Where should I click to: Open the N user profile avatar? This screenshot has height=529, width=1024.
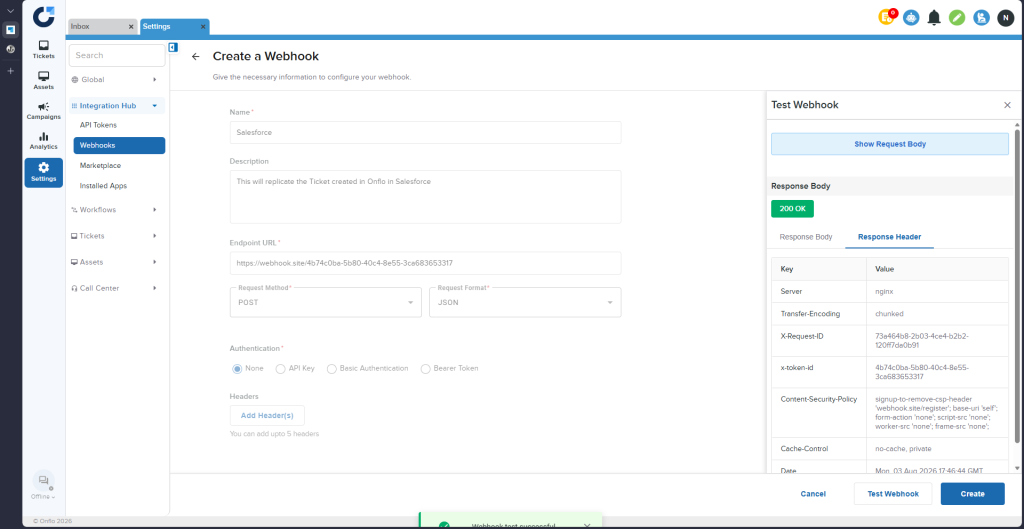1005,18
